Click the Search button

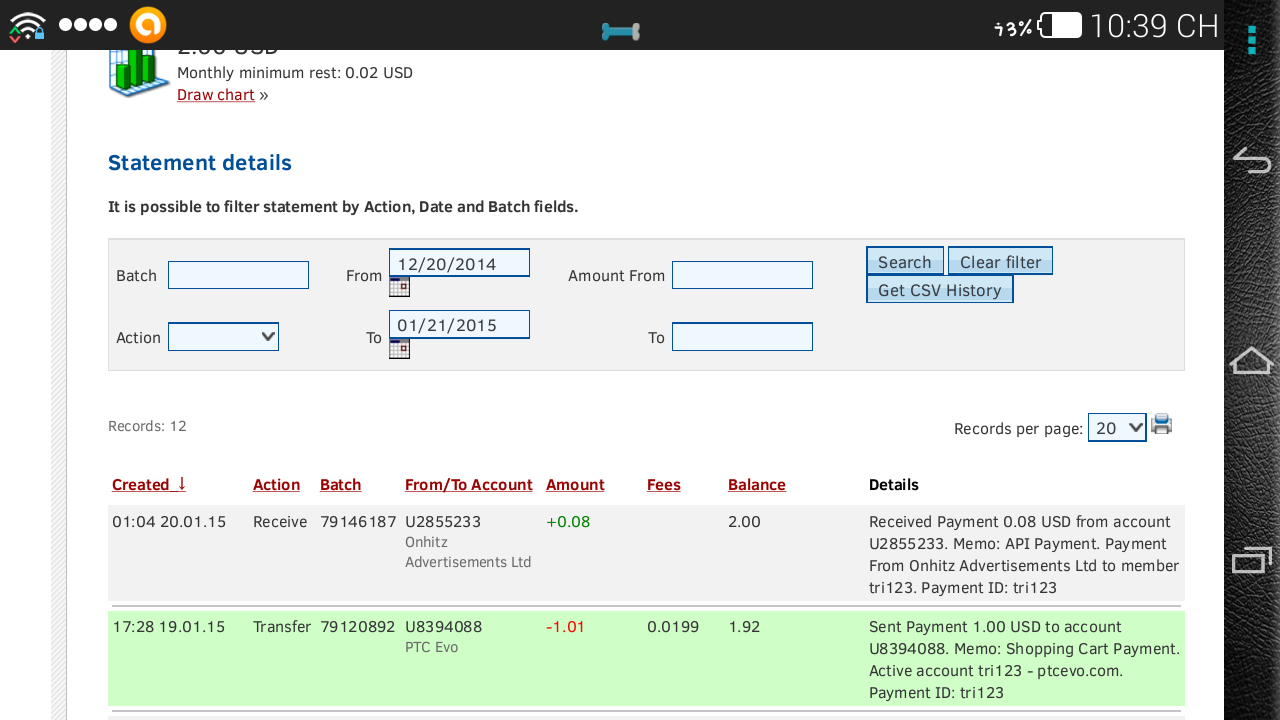pyautogui.click(x=904, y=261)
